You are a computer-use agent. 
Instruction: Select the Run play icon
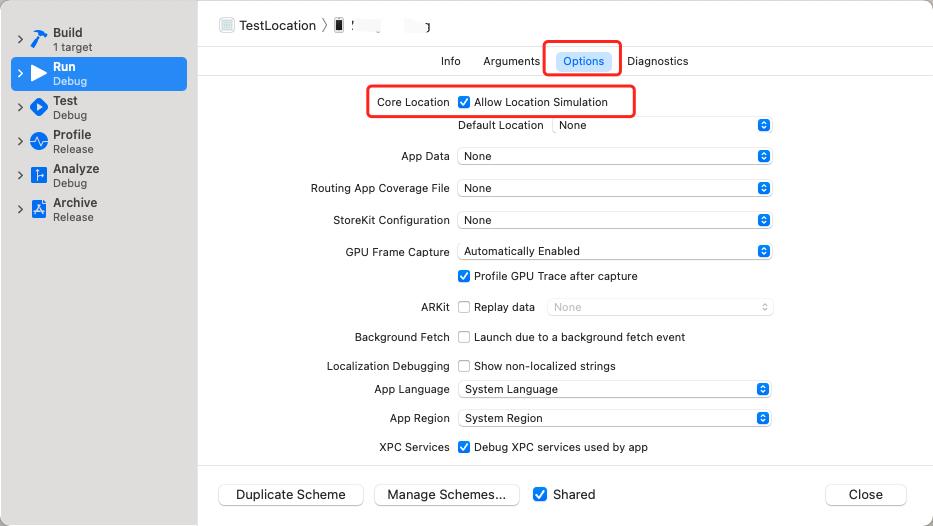tap(39, 73)
